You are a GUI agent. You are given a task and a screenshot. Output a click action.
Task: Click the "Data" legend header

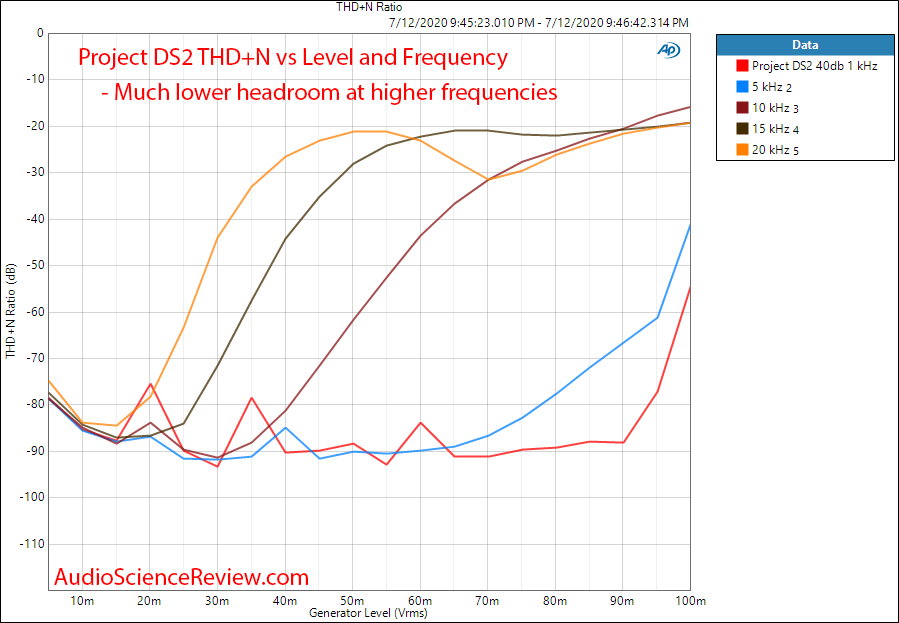coord(805,45)
